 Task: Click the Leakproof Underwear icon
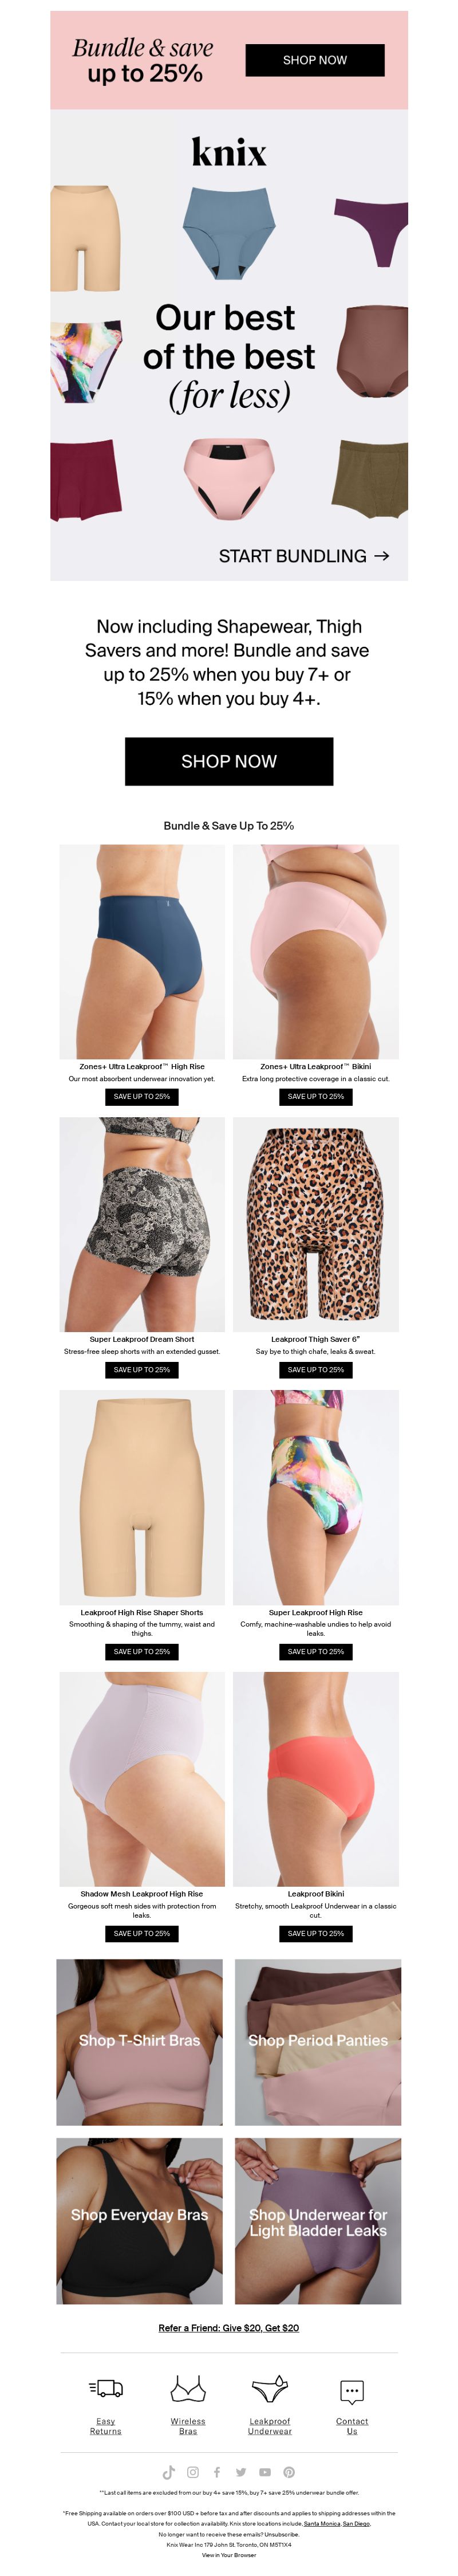pos(270,2390)
